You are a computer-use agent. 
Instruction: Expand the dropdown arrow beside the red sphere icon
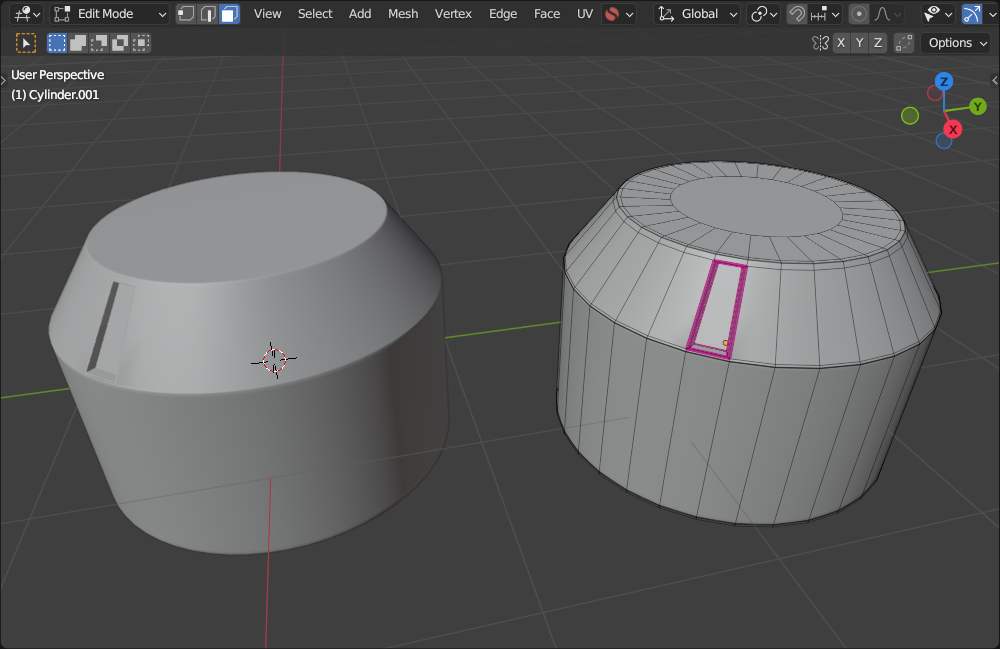click(629, 14)
